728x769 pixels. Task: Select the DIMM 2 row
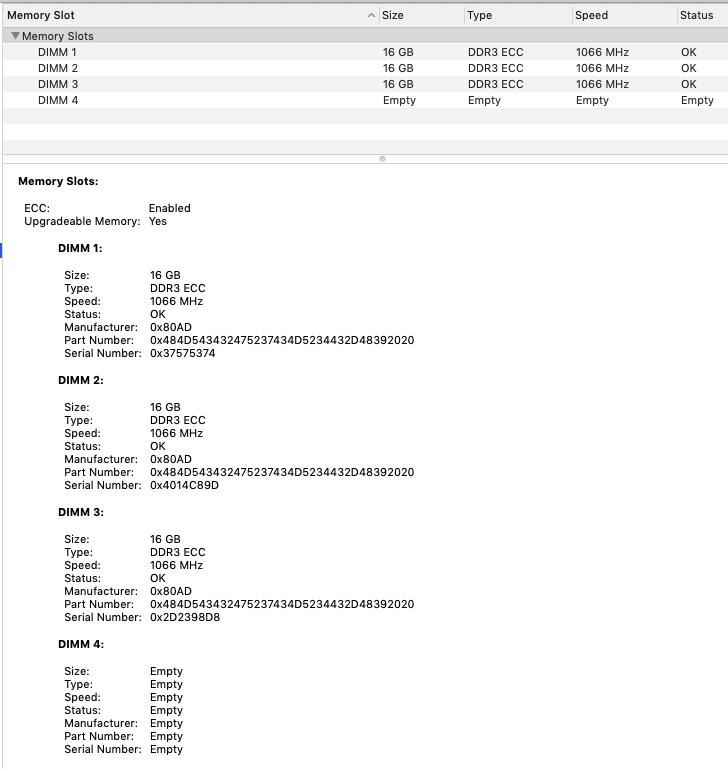[x=365, y=68]
